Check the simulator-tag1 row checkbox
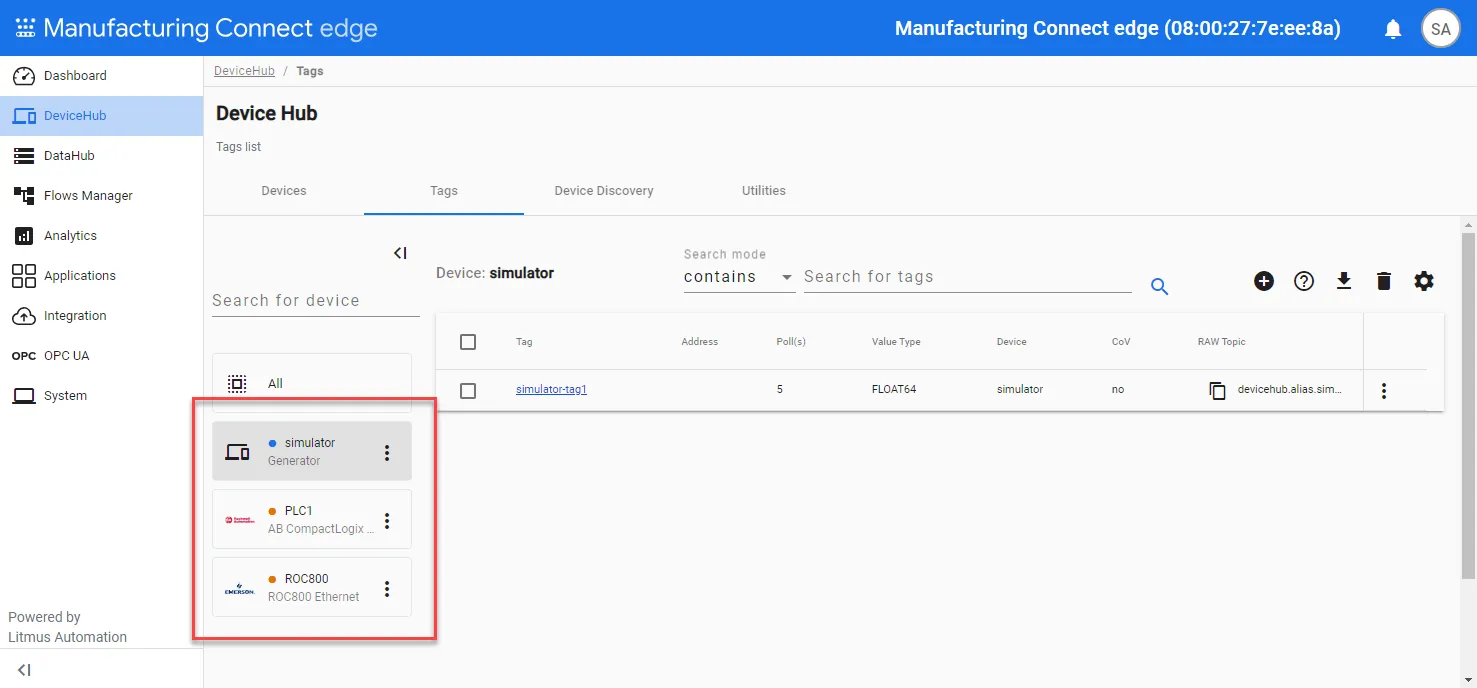1477x688 pixels. (x=468, y=390)
